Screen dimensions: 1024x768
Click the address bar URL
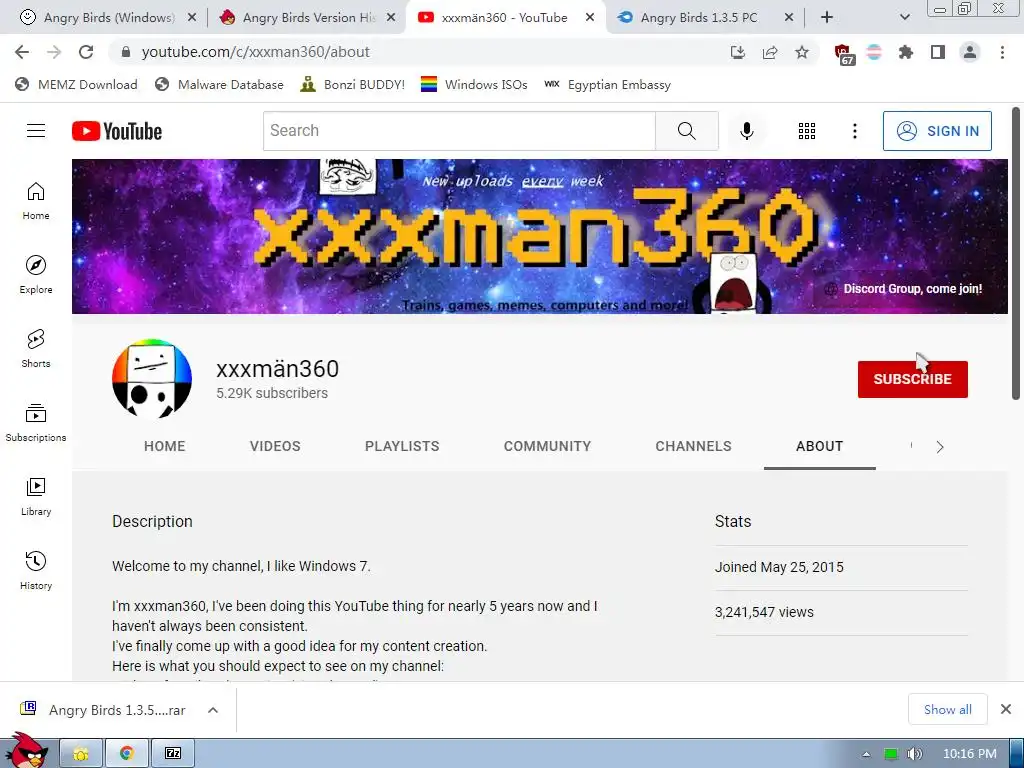click(255, 52)
